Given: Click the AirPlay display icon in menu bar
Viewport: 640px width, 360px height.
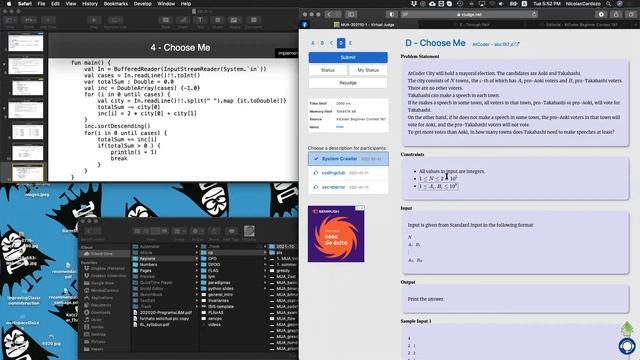Looking at the screenshot, I should [482, 4].
